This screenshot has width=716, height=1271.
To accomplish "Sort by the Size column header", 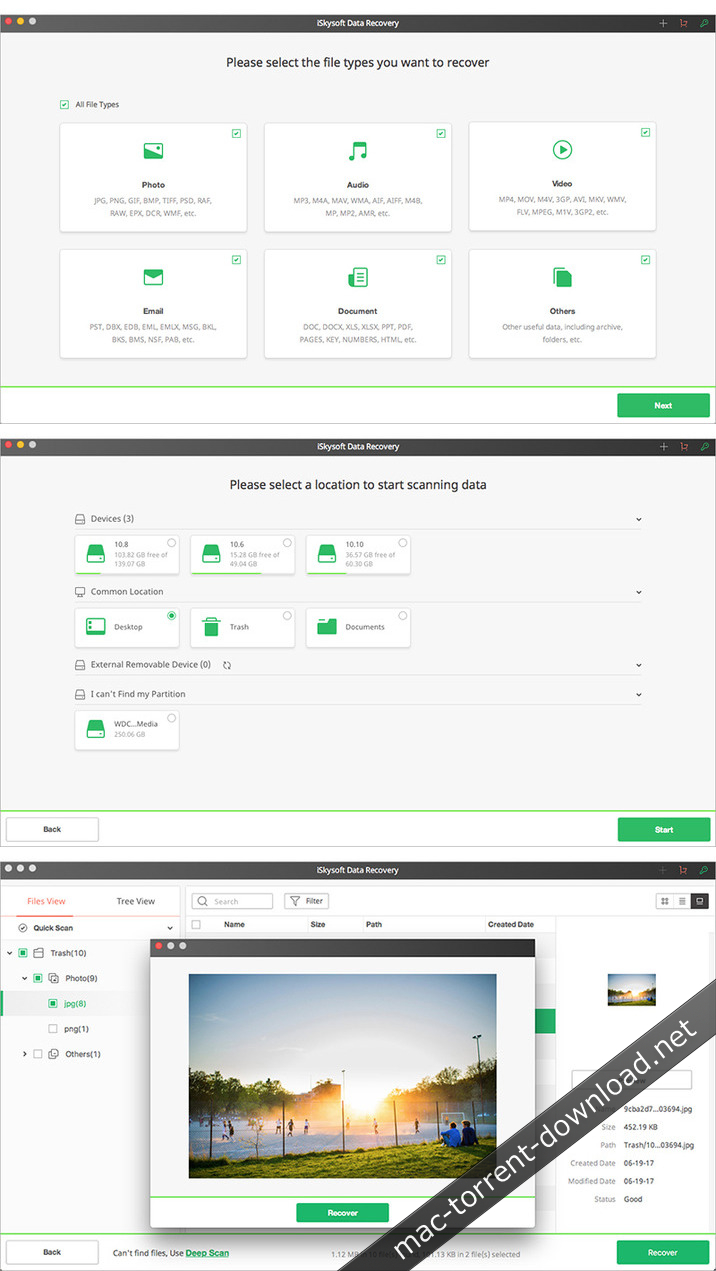I will coord(318,925).
